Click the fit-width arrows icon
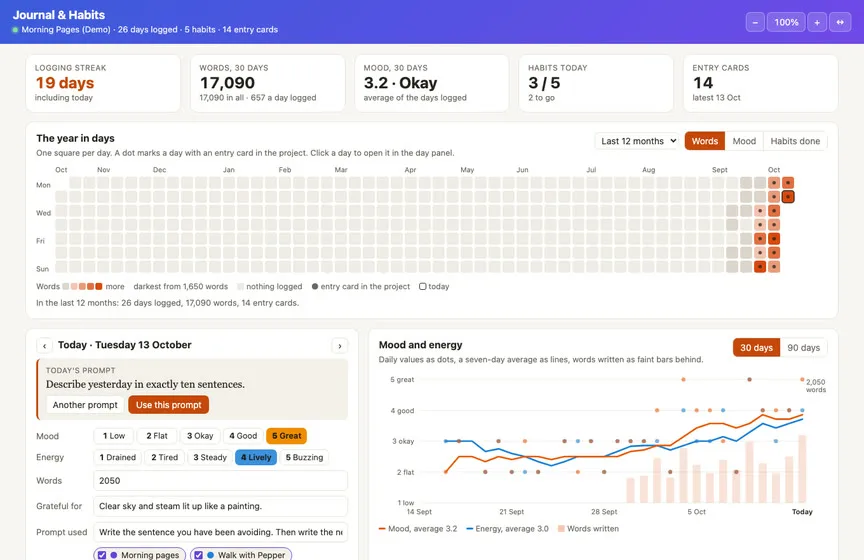This screenshot has height=560, width=864. point(840,23)
